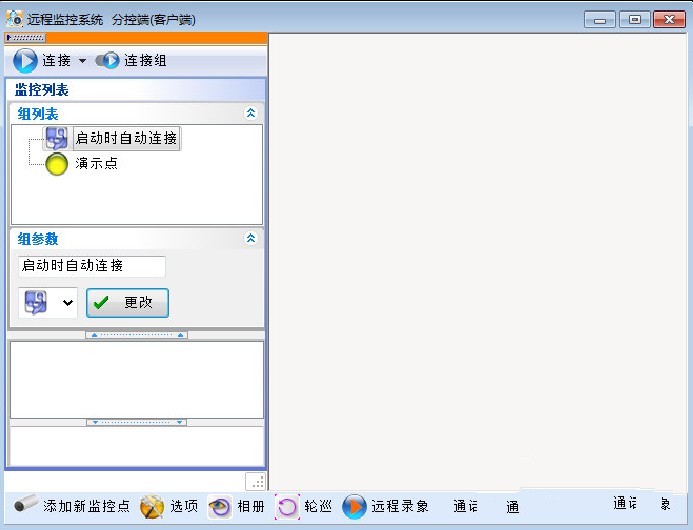693x530 pixels.
Task: Select the 启动时自动连接 group tree item
Action: 126,138
